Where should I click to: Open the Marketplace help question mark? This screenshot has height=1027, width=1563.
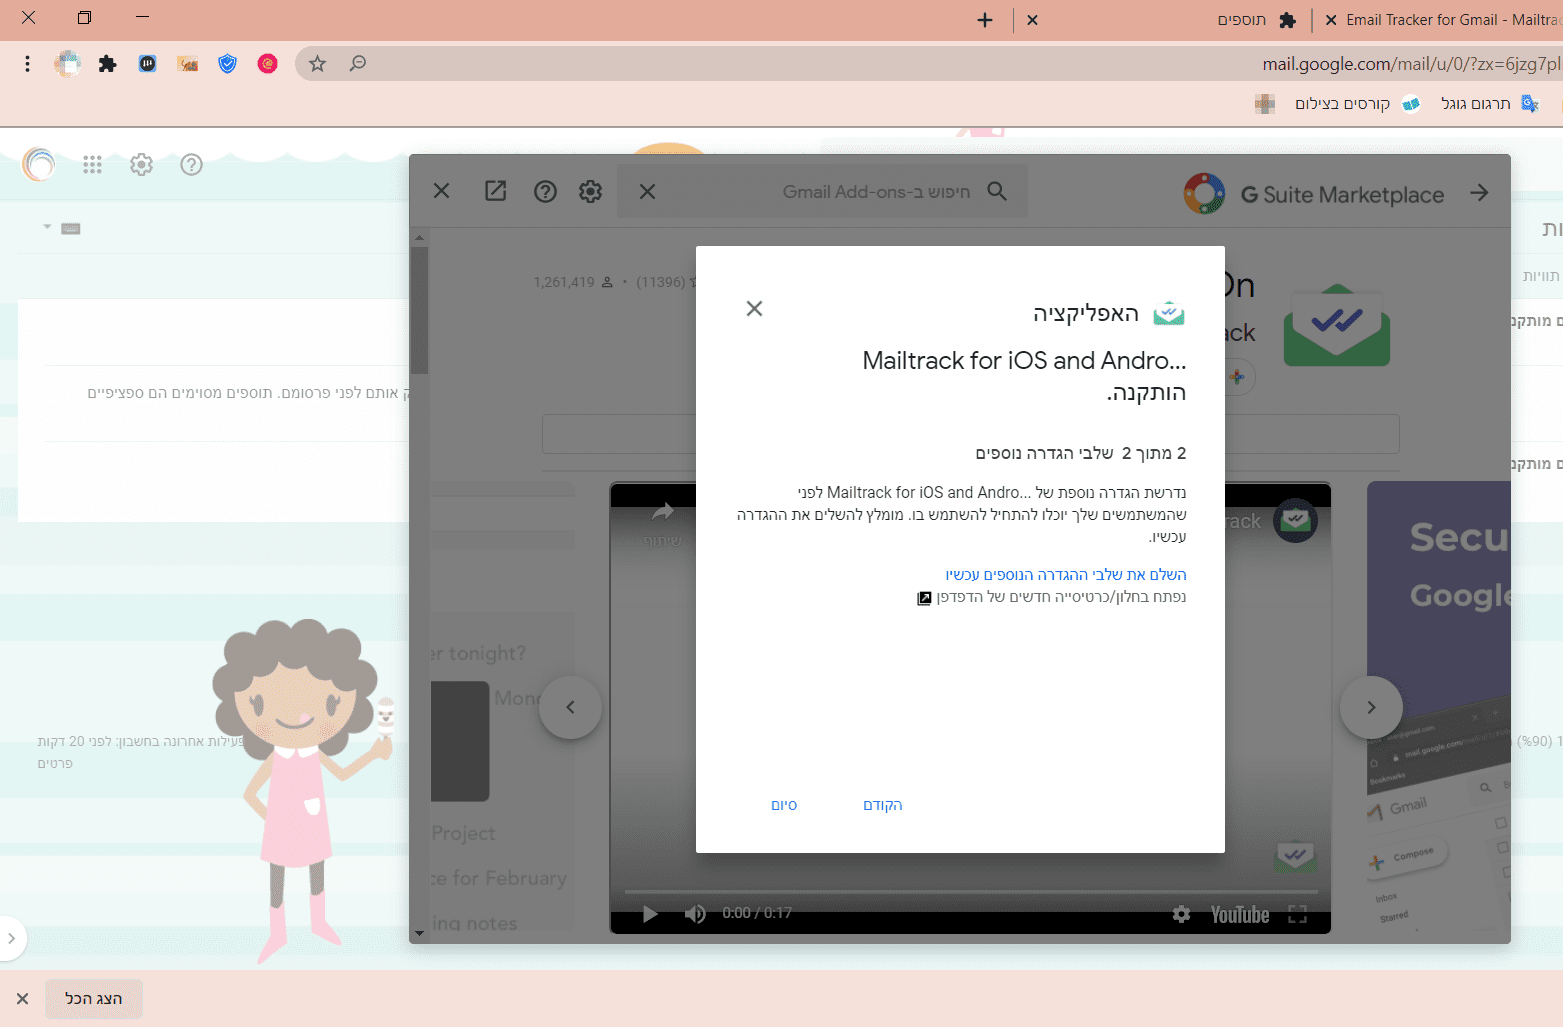pyautogui.click(x=545, y=191)
